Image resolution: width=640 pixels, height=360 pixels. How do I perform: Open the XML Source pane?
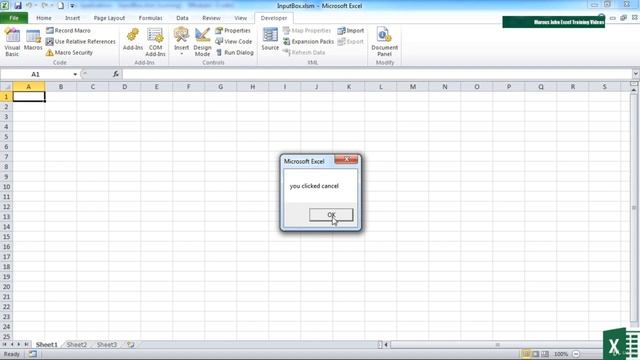[x=270, y=40]
